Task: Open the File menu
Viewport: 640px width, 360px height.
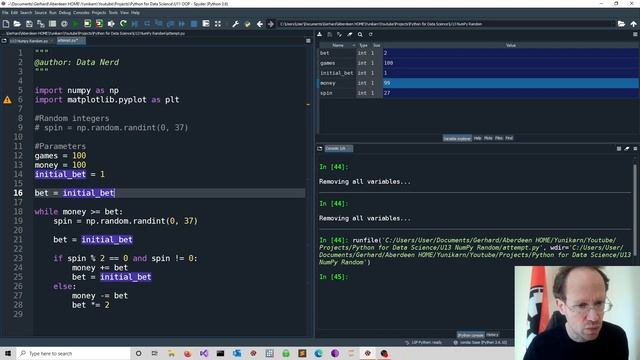Action: coord(5,13)
